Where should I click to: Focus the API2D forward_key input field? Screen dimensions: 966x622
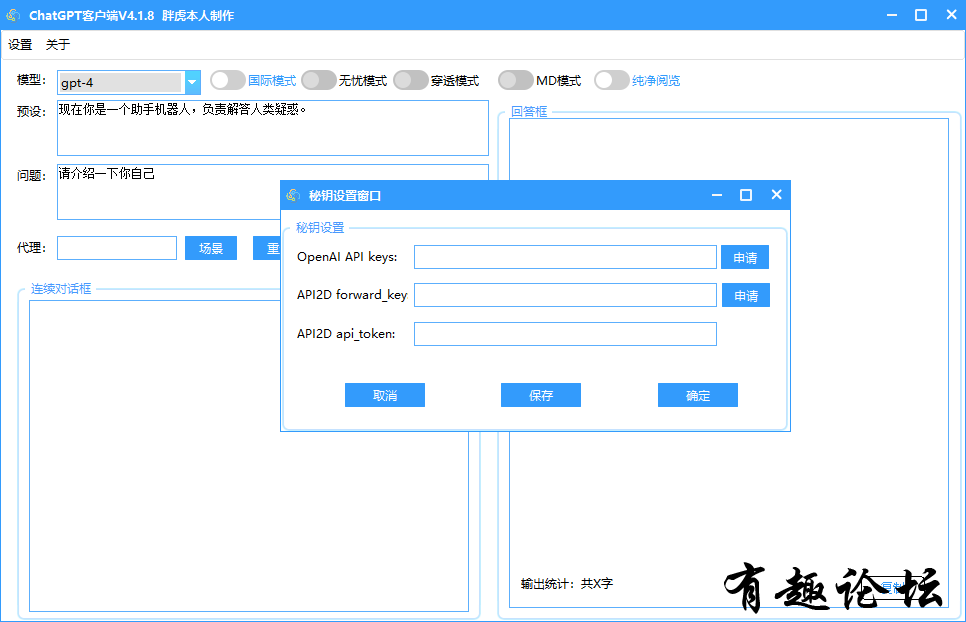coord(565,295)
